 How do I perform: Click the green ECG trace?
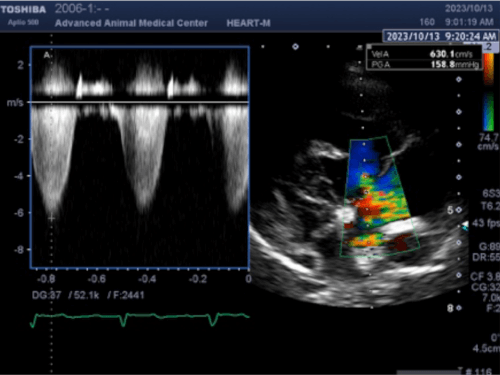[x=140, y=319]
